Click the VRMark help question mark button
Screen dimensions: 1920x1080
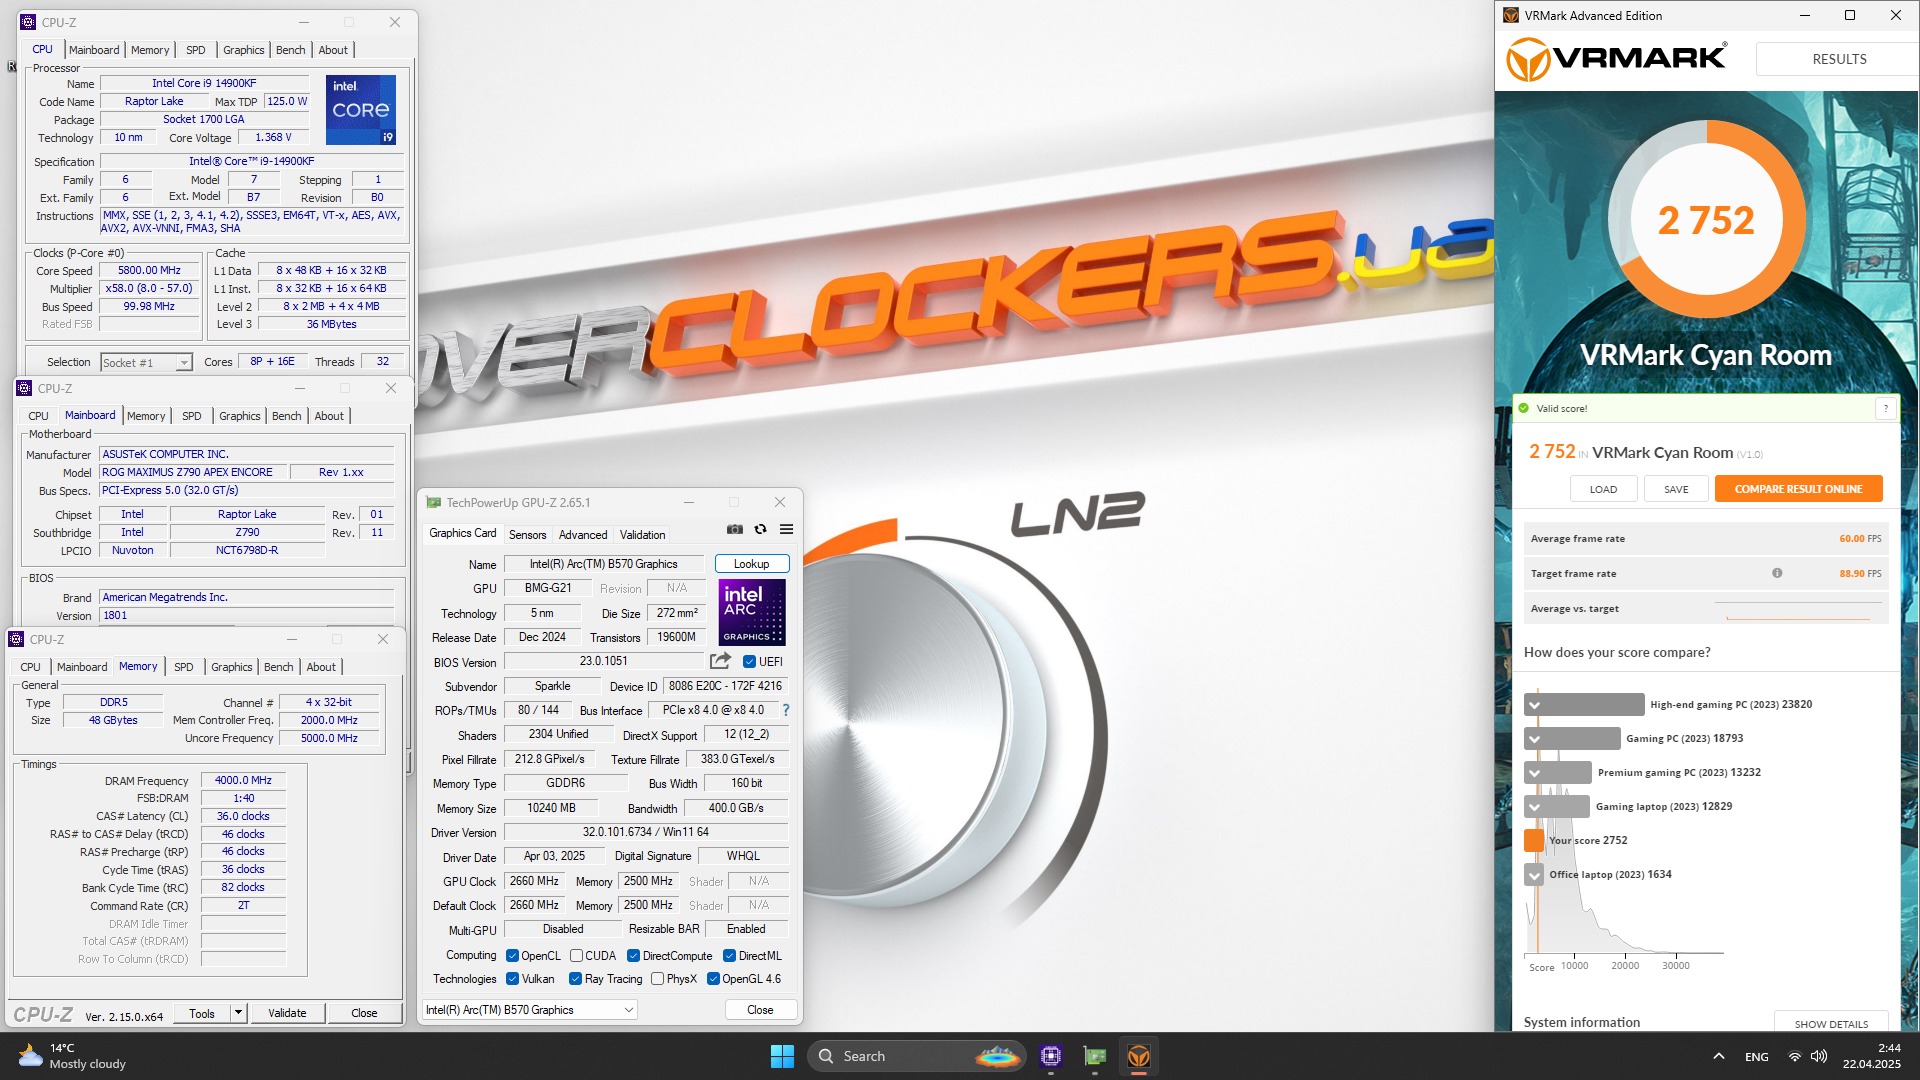[x=1886, y=408]
